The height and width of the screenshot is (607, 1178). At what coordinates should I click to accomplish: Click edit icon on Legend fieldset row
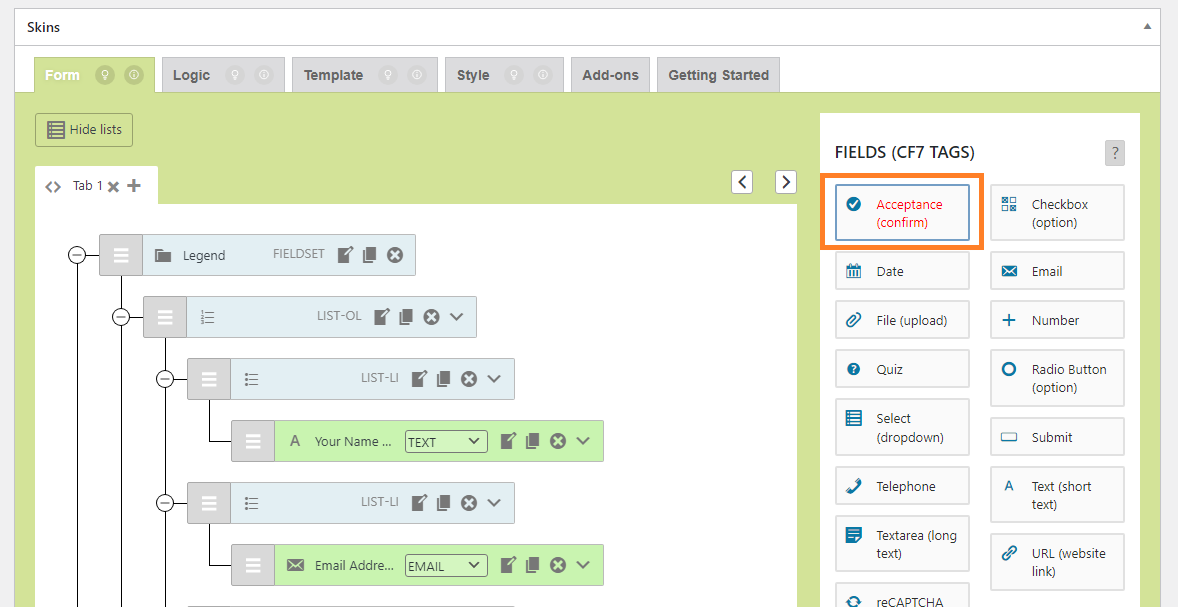pyautogui.click(x=345, y=255)
